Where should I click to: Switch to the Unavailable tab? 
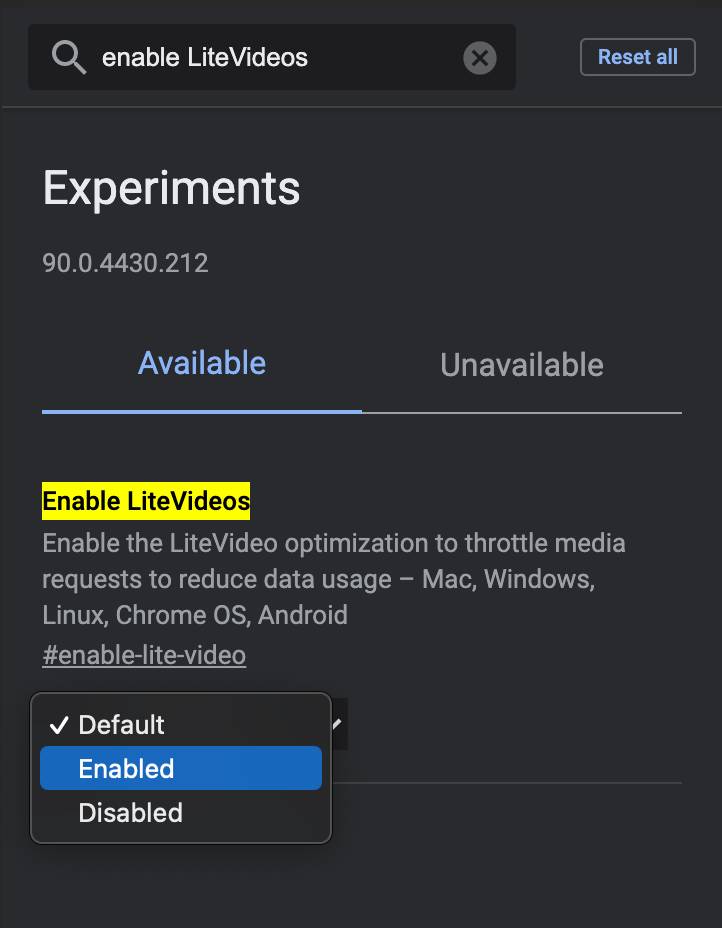521,365
